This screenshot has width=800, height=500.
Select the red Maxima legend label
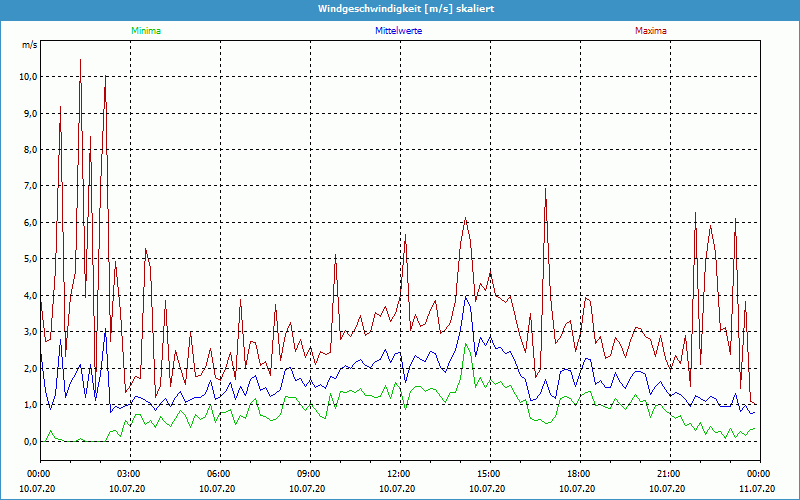650,31
